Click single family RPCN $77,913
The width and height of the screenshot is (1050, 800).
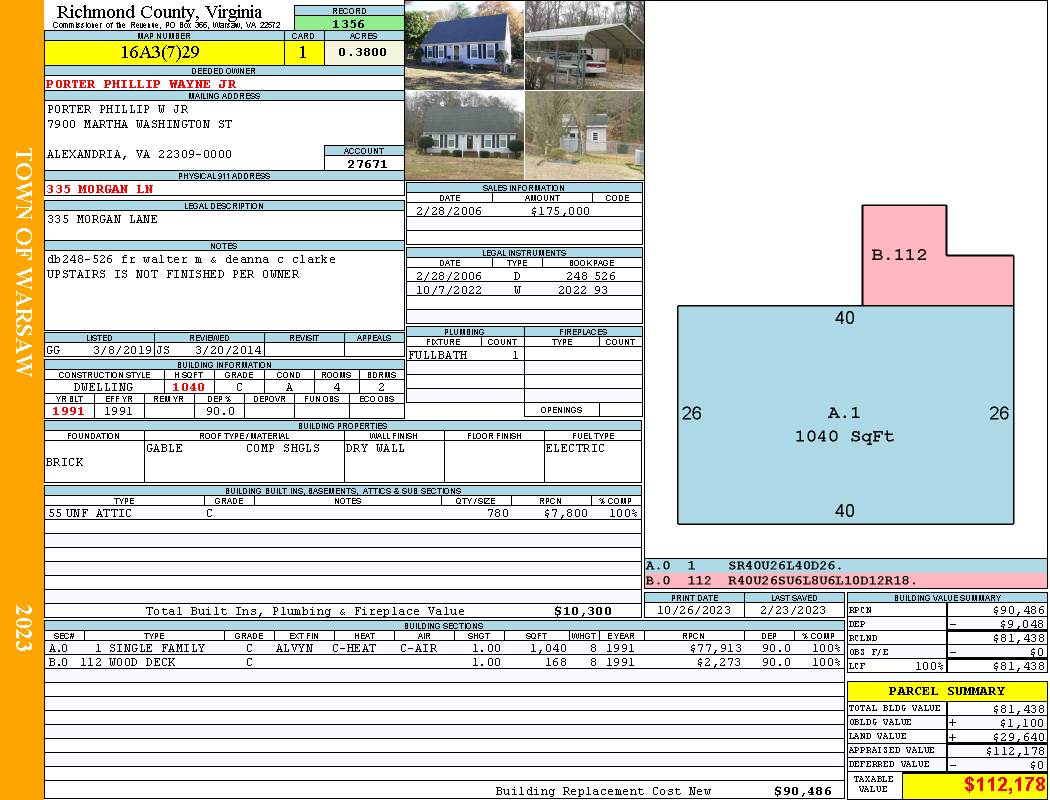(x=715, y=648)
